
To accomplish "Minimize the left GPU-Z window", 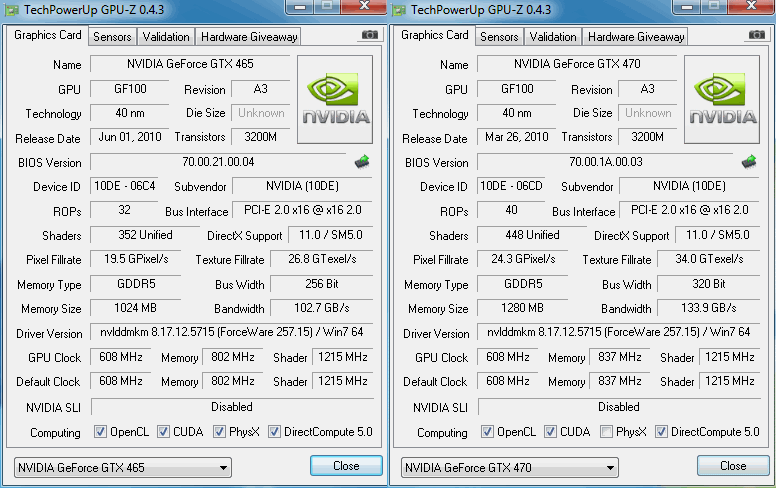I will [x=299, y=6].
